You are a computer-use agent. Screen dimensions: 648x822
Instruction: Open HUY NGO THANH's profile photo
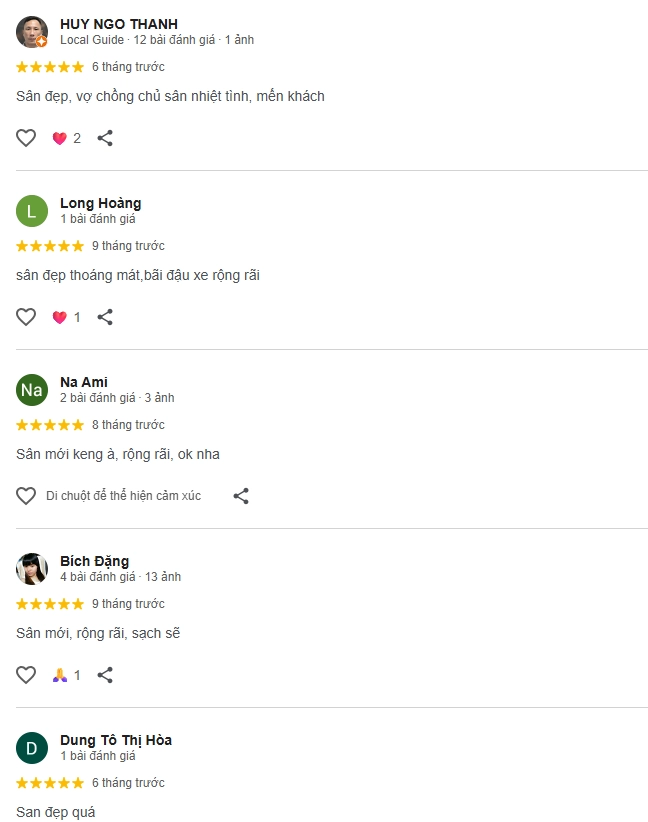coord(32,32)
